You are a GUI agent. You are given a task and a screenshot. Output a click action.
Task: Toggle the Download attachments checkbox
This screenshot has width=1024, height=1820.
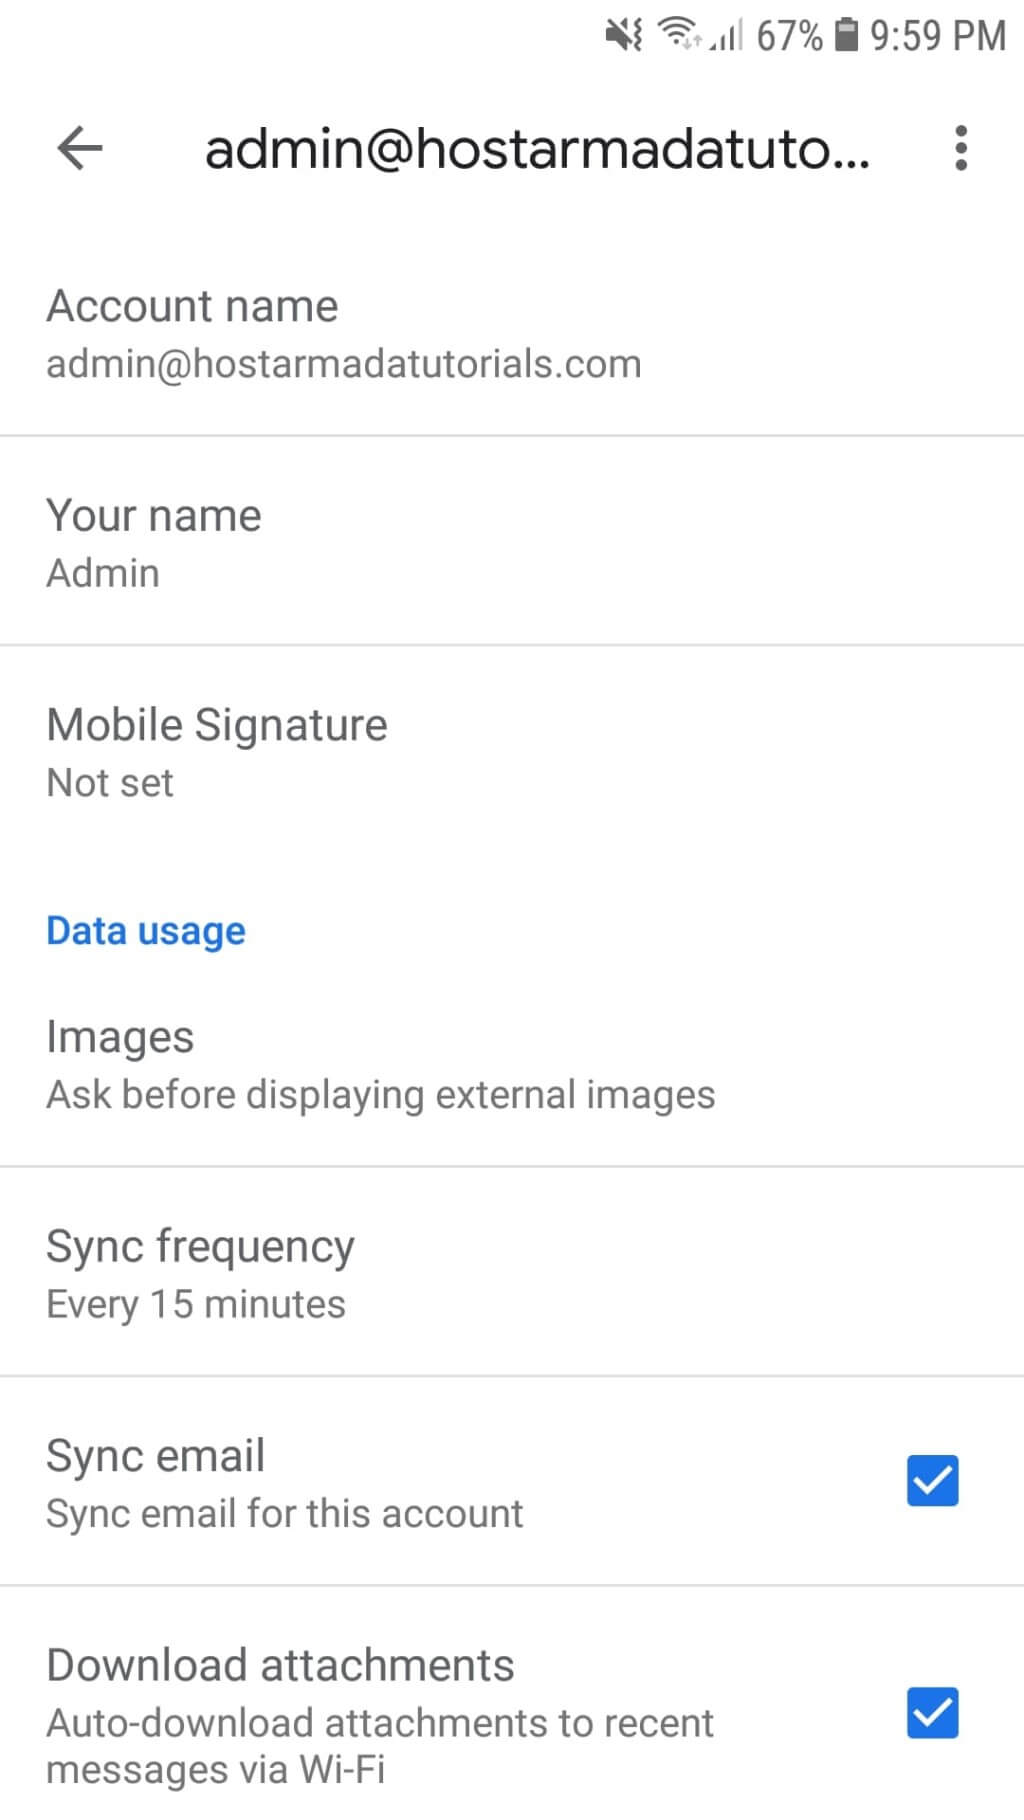pyautogui.click(x=932, y=1713)
